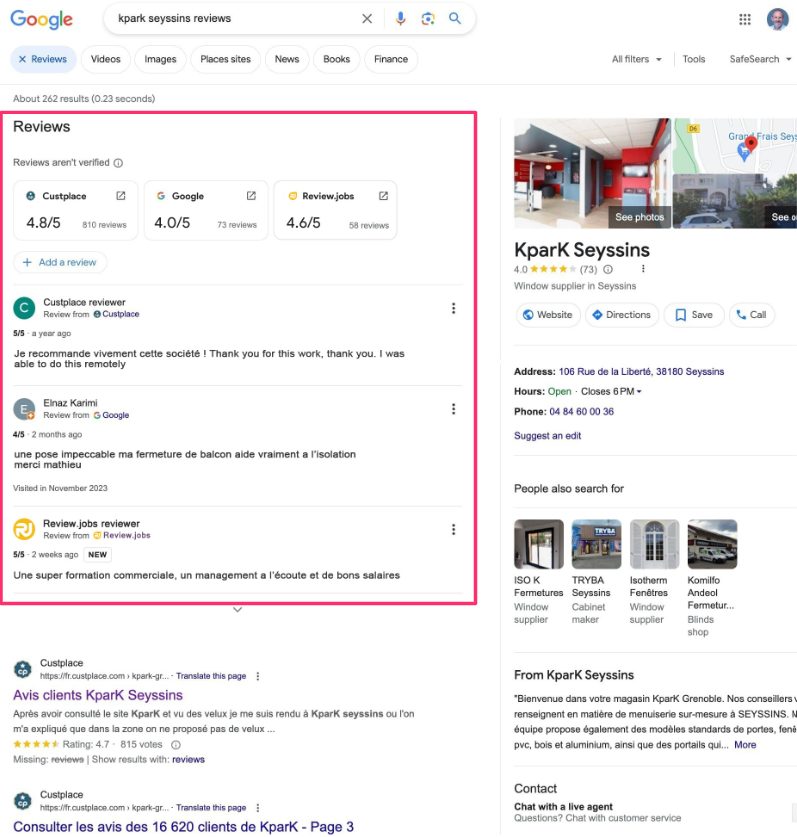Click the Tools button
The height and width of the screenshot is (837, 797).
click(693, 59)
